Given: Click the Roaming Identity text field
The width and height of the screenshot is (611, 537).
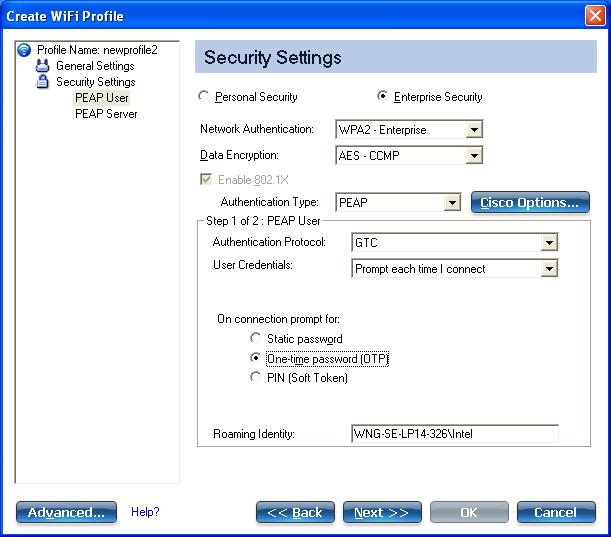Looking at the screenshot, I should pos(455,434).
